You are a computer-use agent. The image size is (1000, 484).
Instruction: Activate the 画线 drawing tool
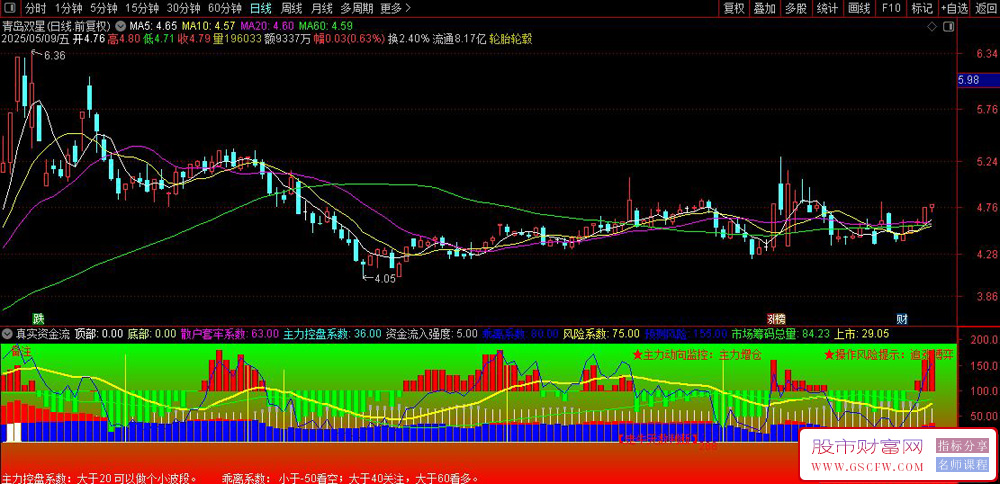pyautogui.click(x=859, y=8)
